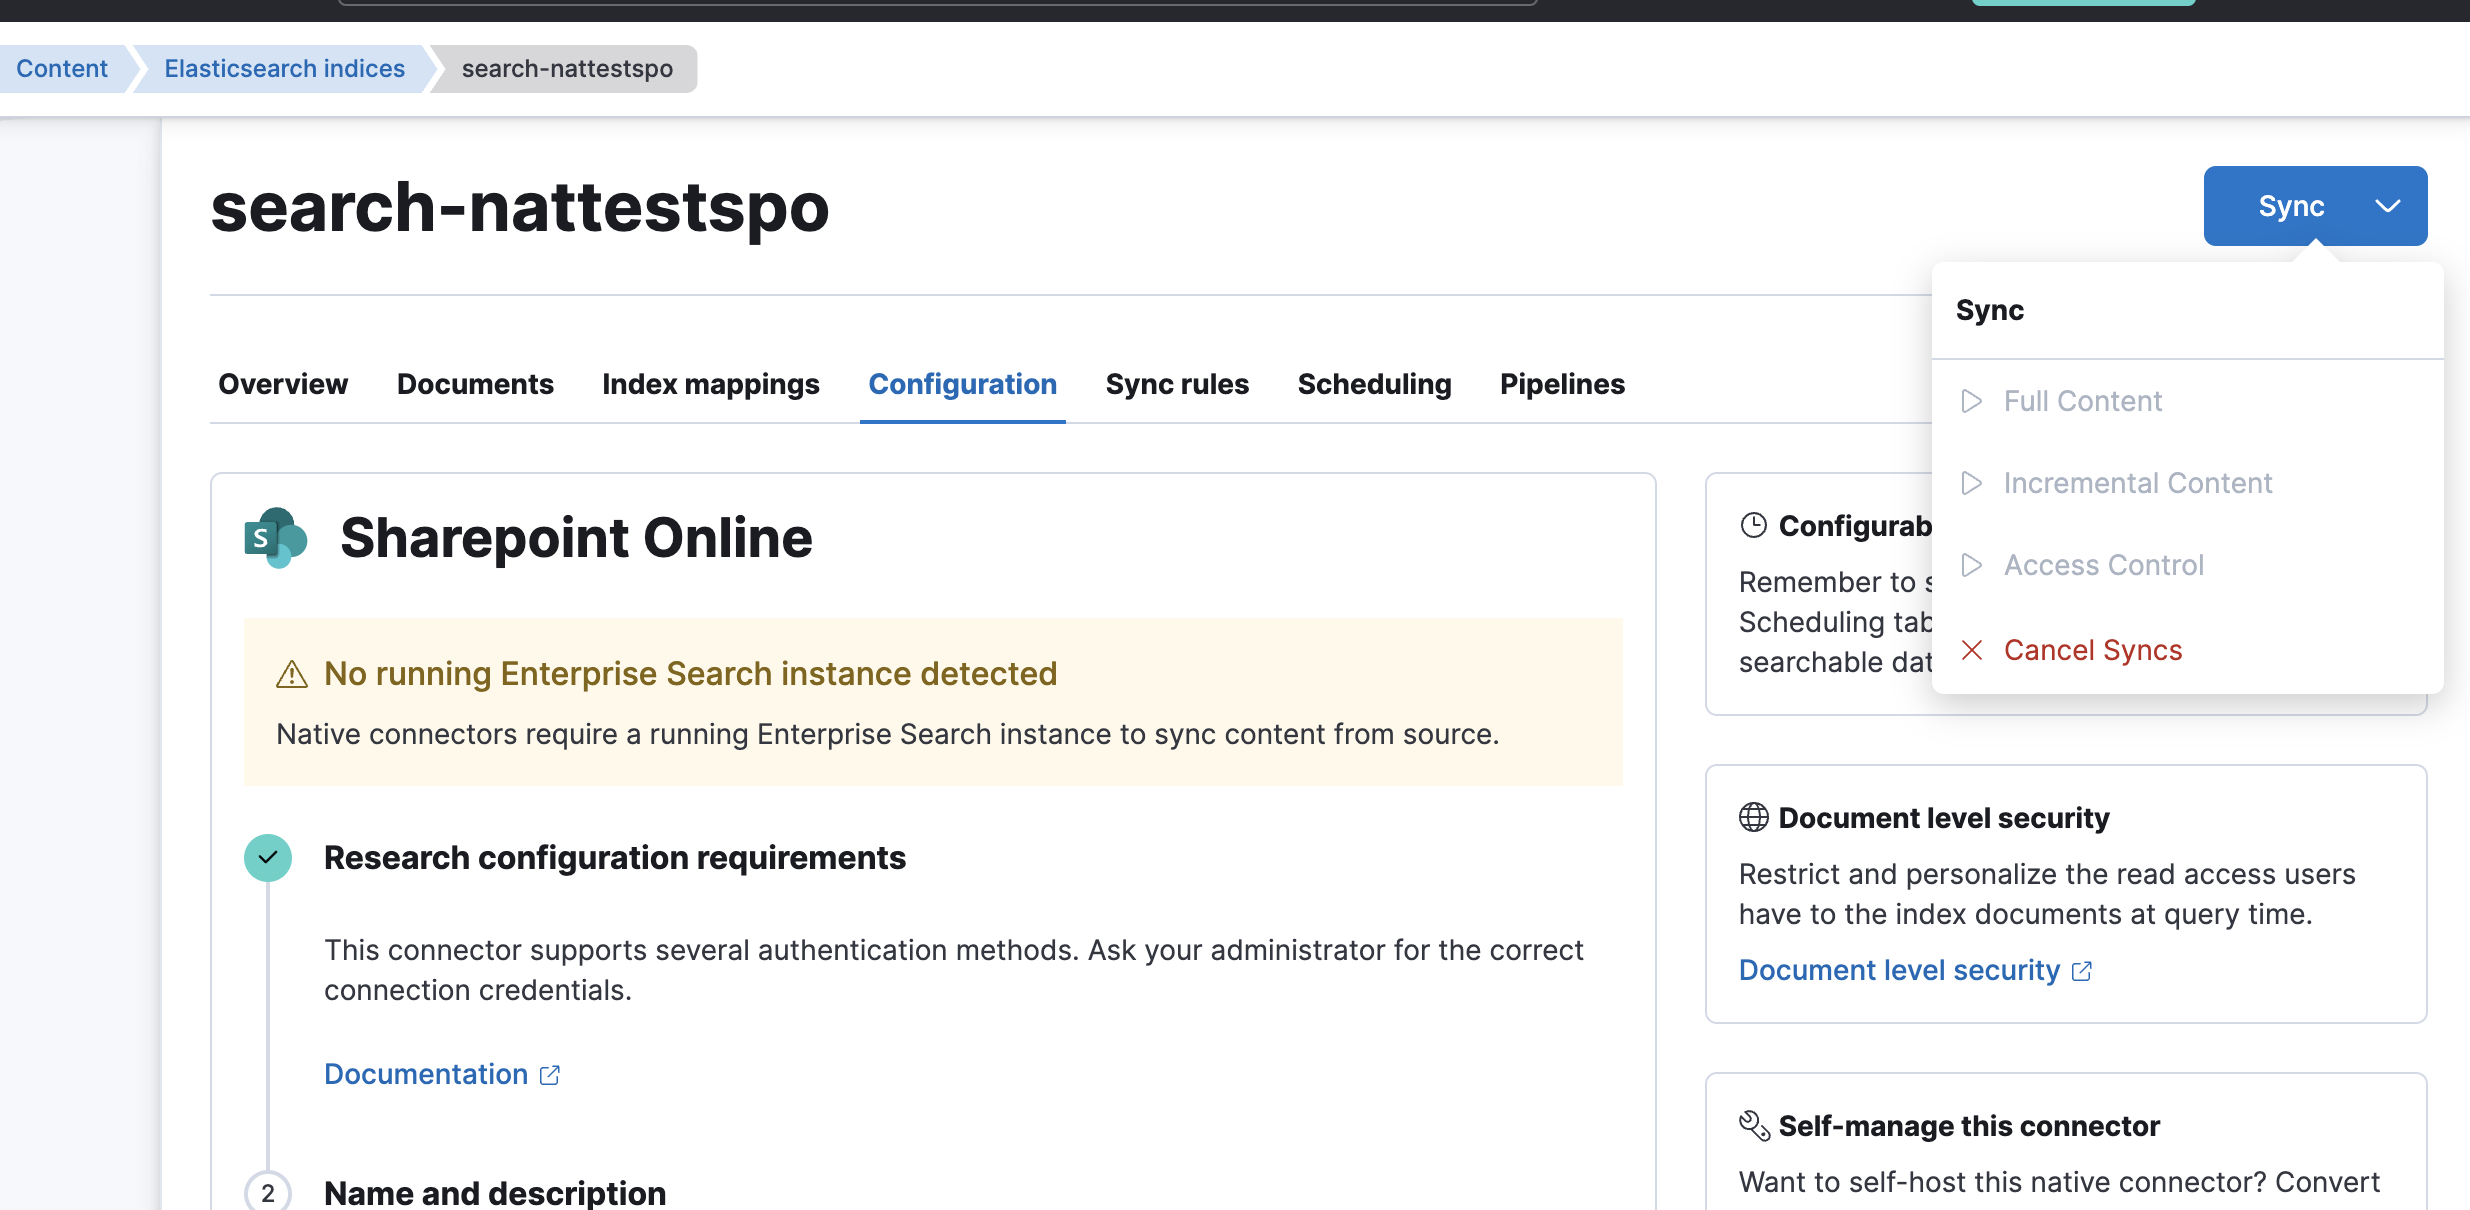
Task: Choose Access Control sync option
Action: pos(2187,565)
